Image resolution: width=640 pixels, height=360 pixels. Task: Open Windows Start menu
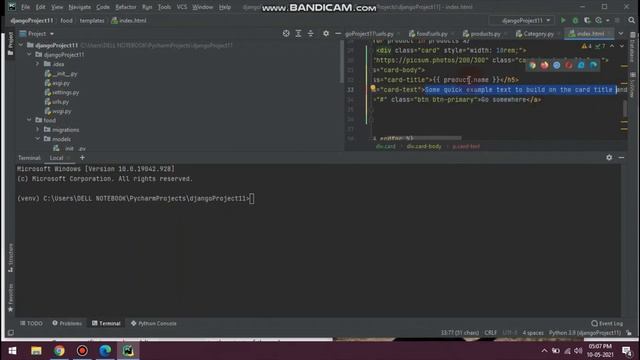(12, 351)
